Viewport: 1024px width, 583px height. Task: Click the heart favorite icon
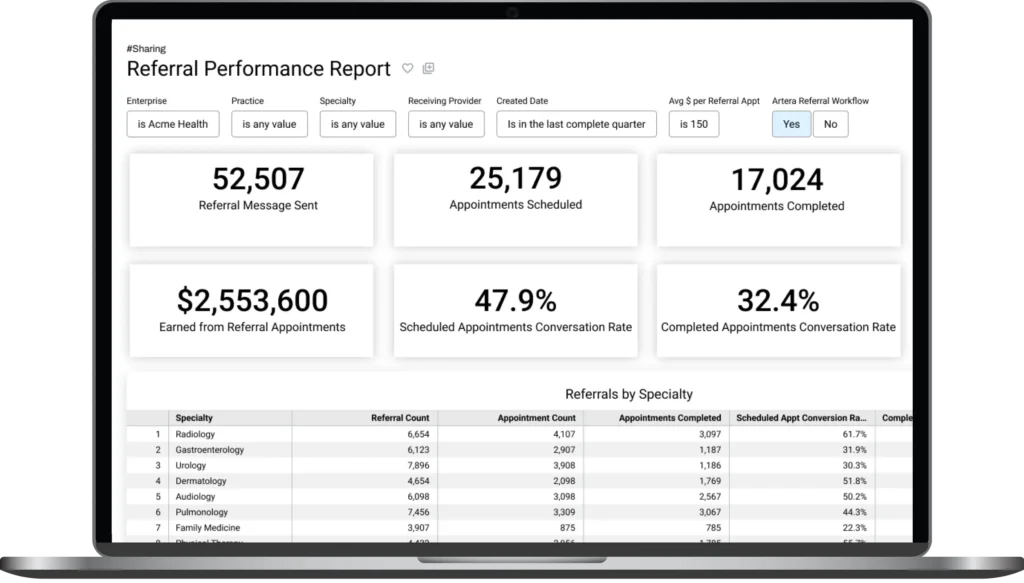pos(407,69)
